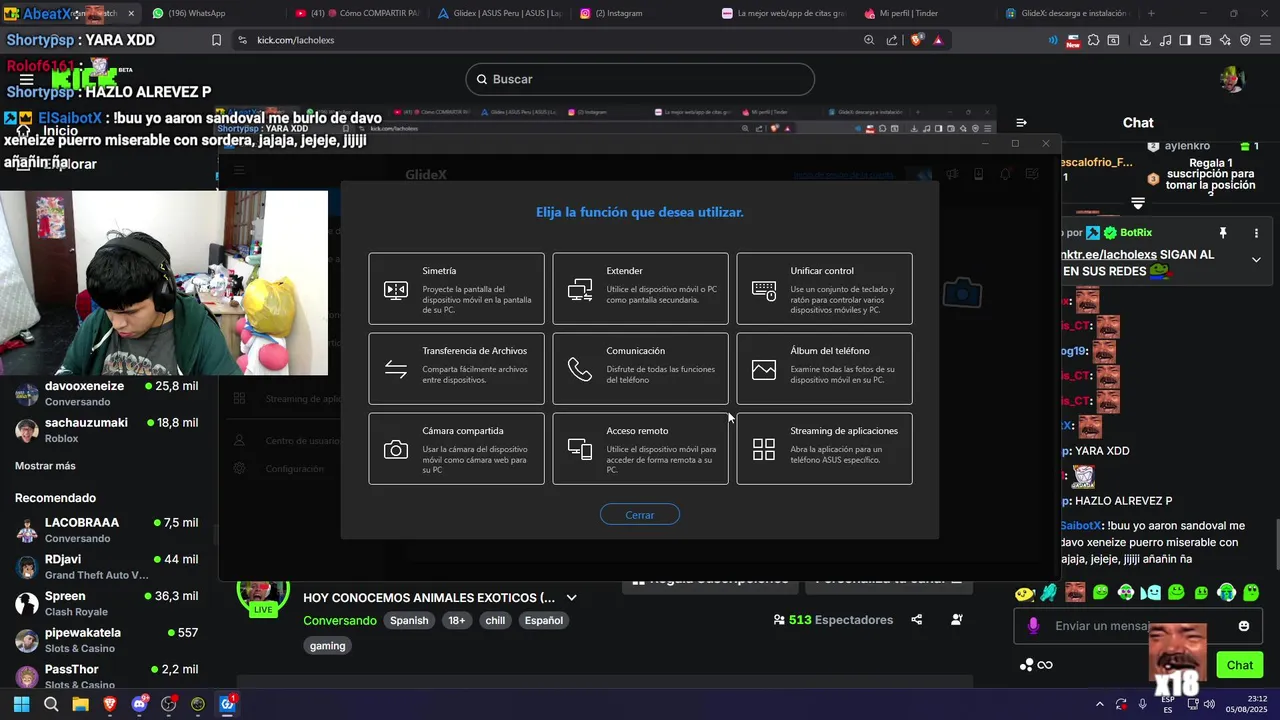Select the Simetría mirror function card

click(456, 289)
